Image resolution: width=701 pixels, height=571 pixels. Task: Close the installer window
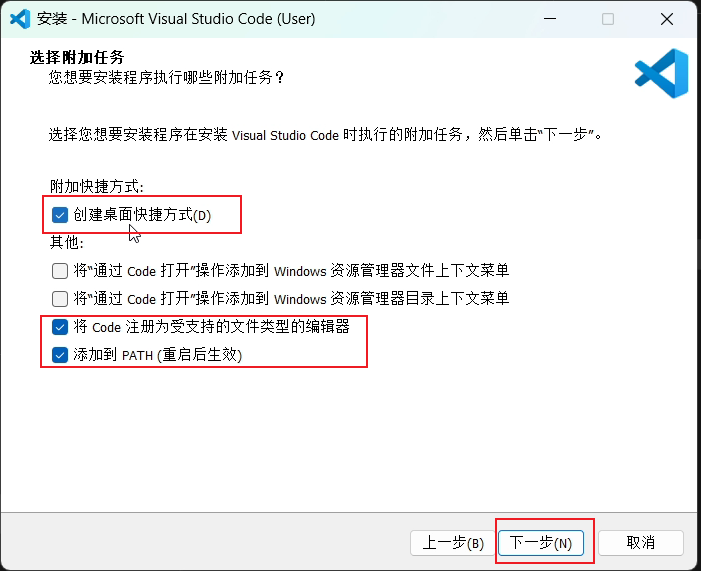tap(667, 19)
